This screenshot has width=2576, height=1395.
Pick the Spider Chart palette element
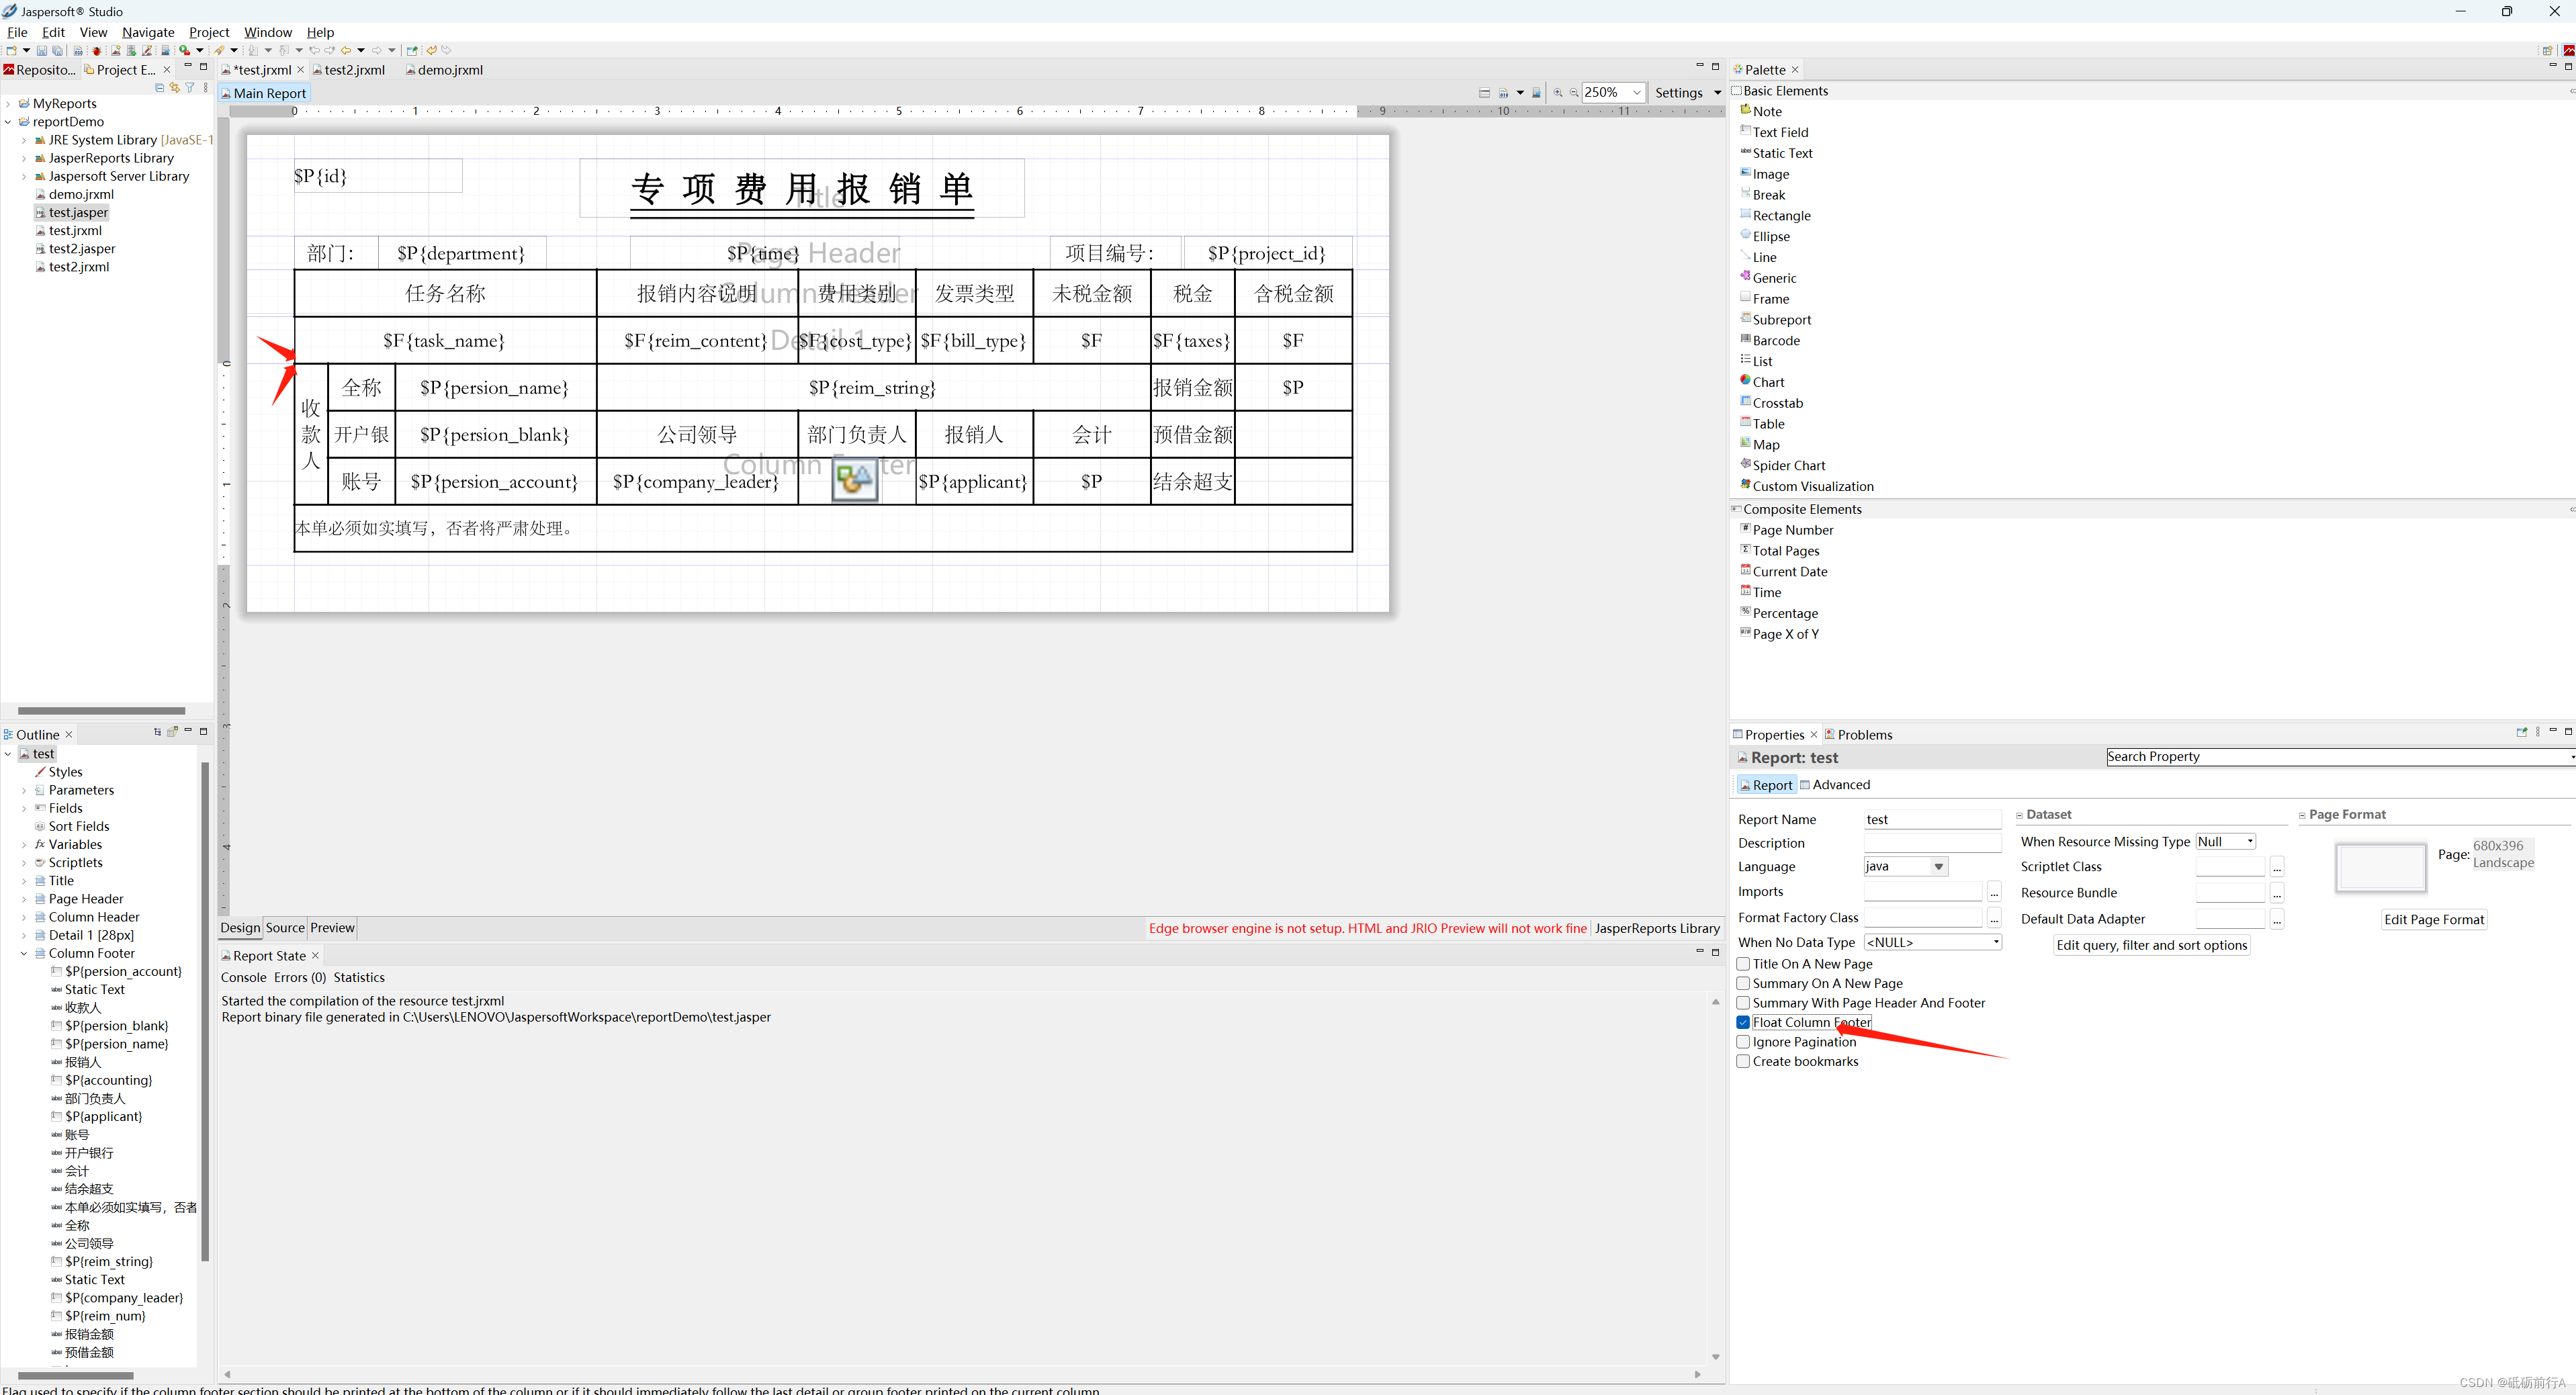click(x=1788, y=466)
